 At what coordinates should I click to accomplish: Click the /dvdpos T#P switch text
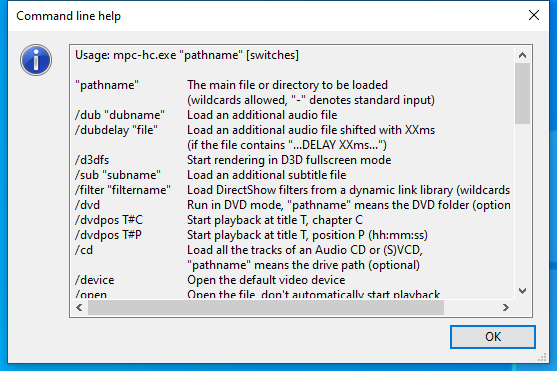coord(108,235)
